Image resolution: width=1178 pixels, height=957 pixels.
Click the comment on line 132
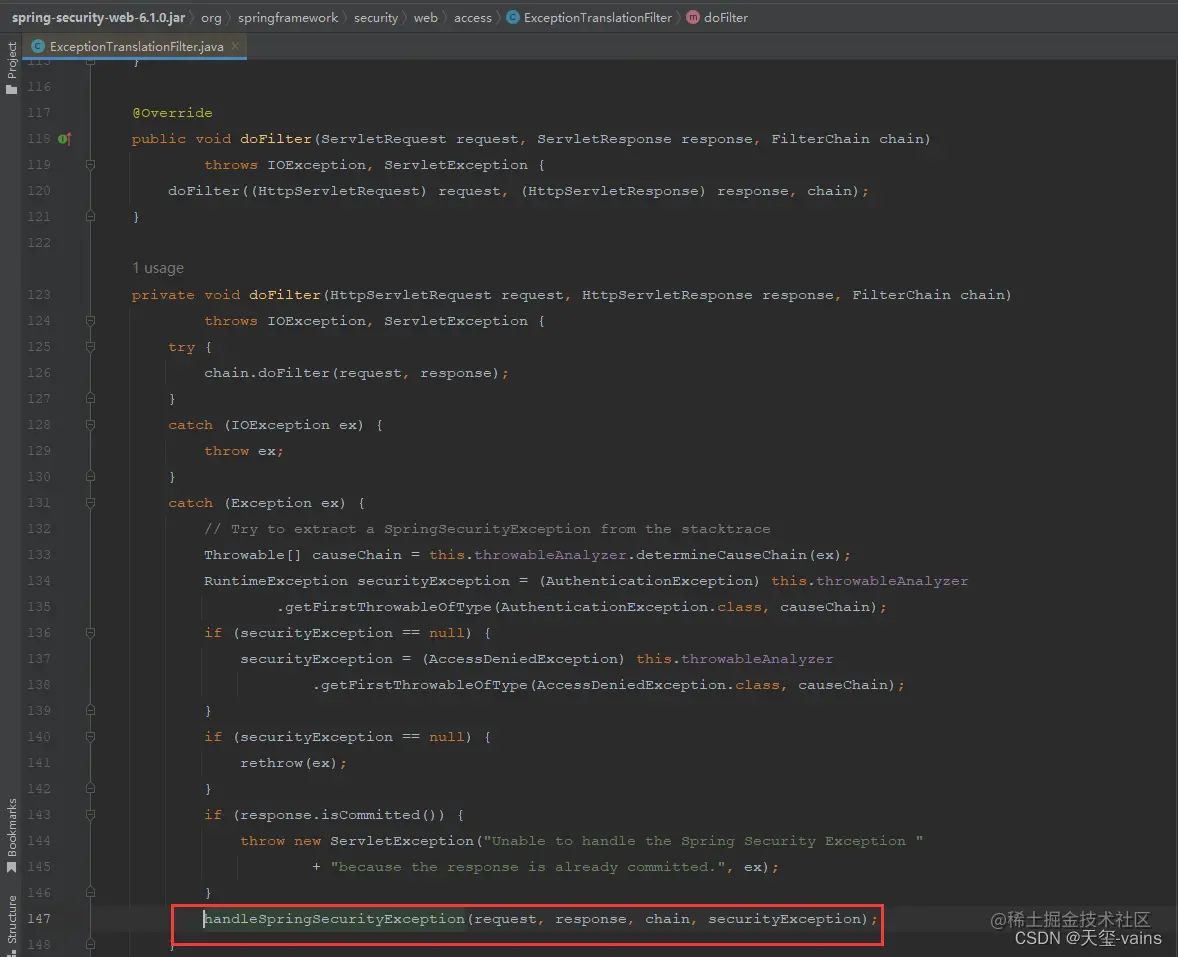(487, 529)
